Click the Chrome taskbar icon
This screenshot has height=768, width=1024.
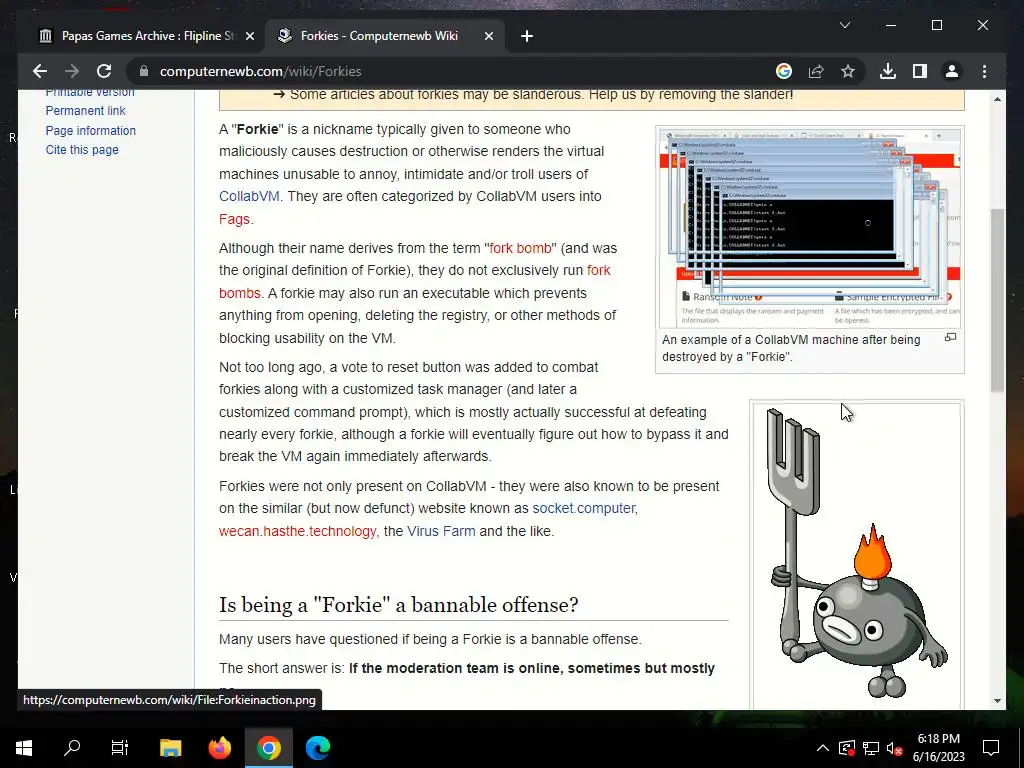click(268, 748)
